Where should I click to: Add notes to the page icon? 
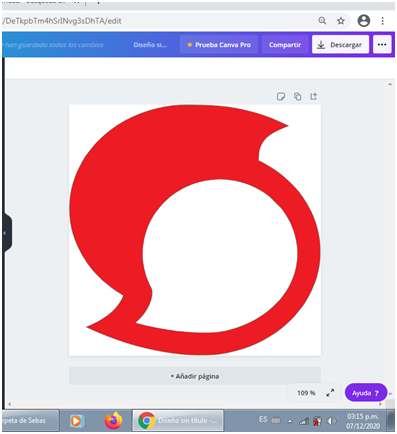tap(281, 97)
